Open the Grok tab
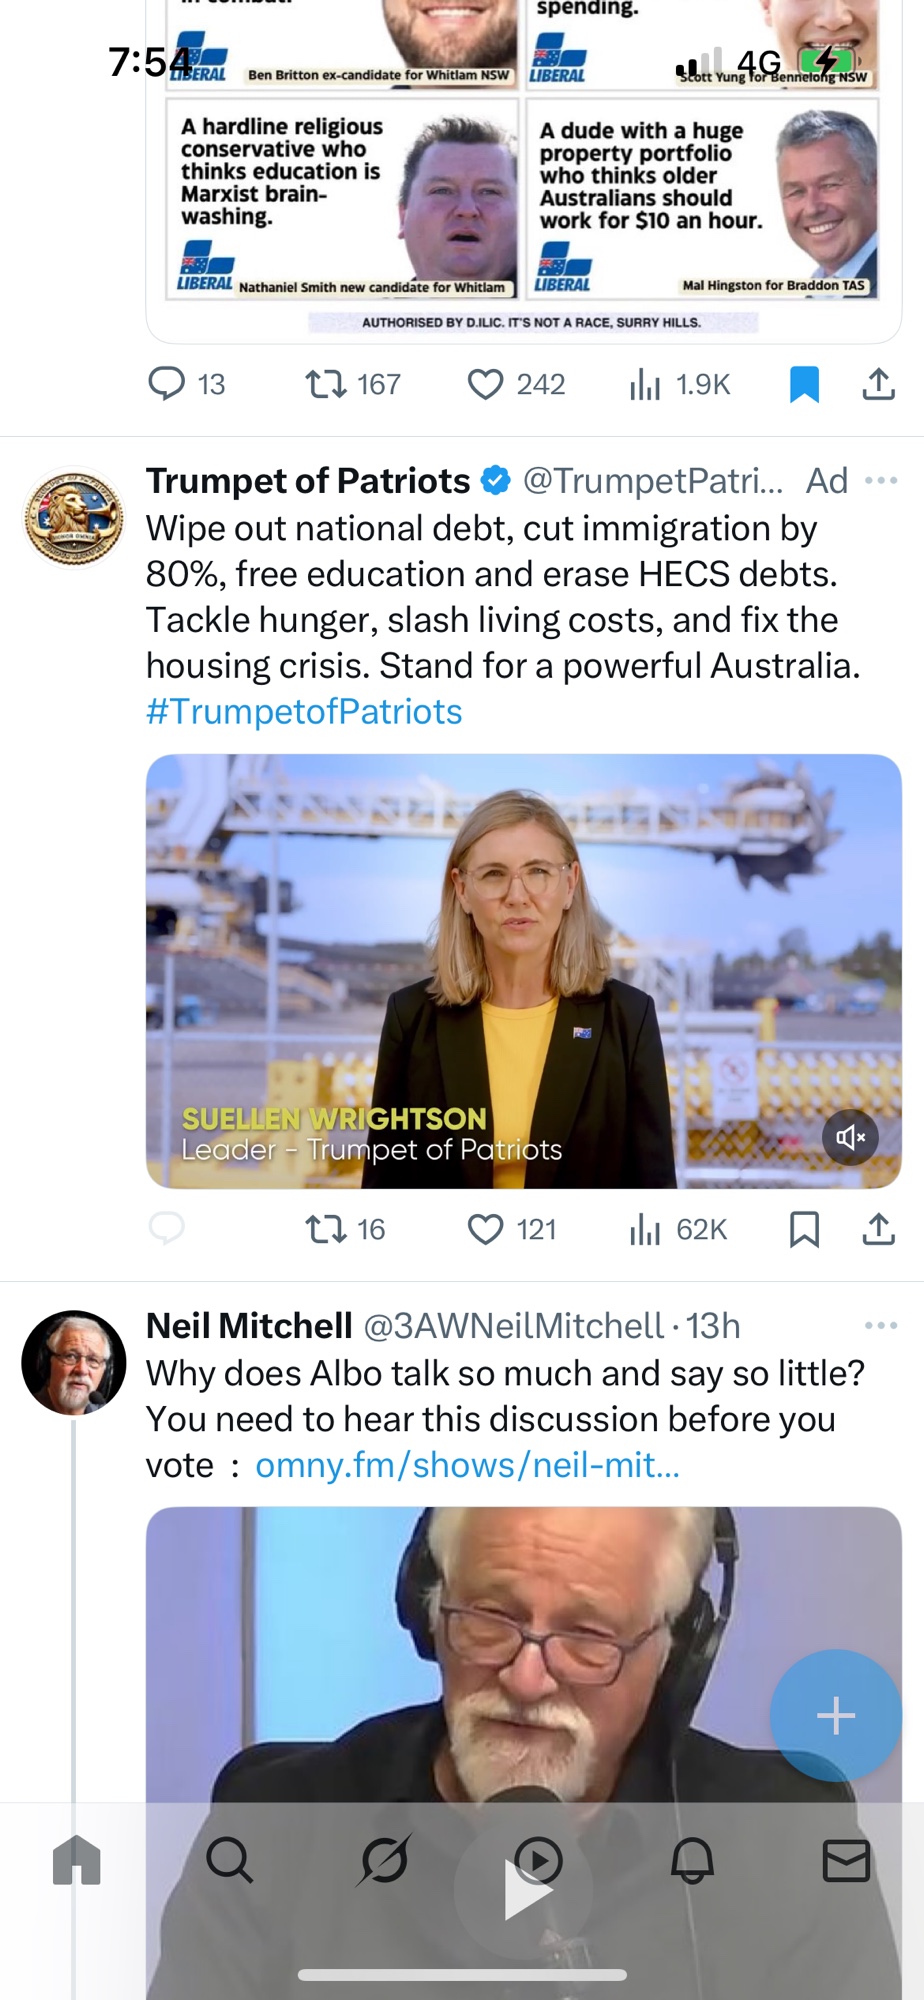The width and height of the screenshot is (924, 2000). 384,1861
